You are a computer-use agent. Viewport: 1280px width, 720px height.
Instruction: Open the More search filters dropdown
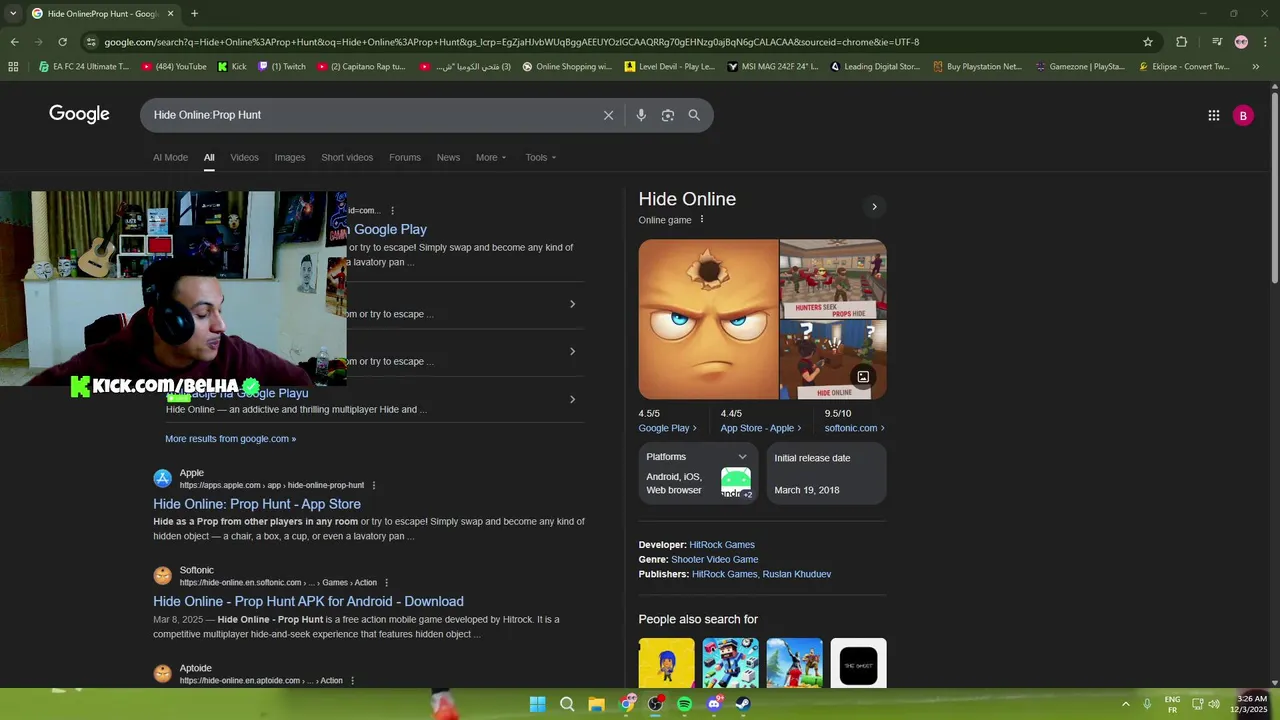(491, 157)
